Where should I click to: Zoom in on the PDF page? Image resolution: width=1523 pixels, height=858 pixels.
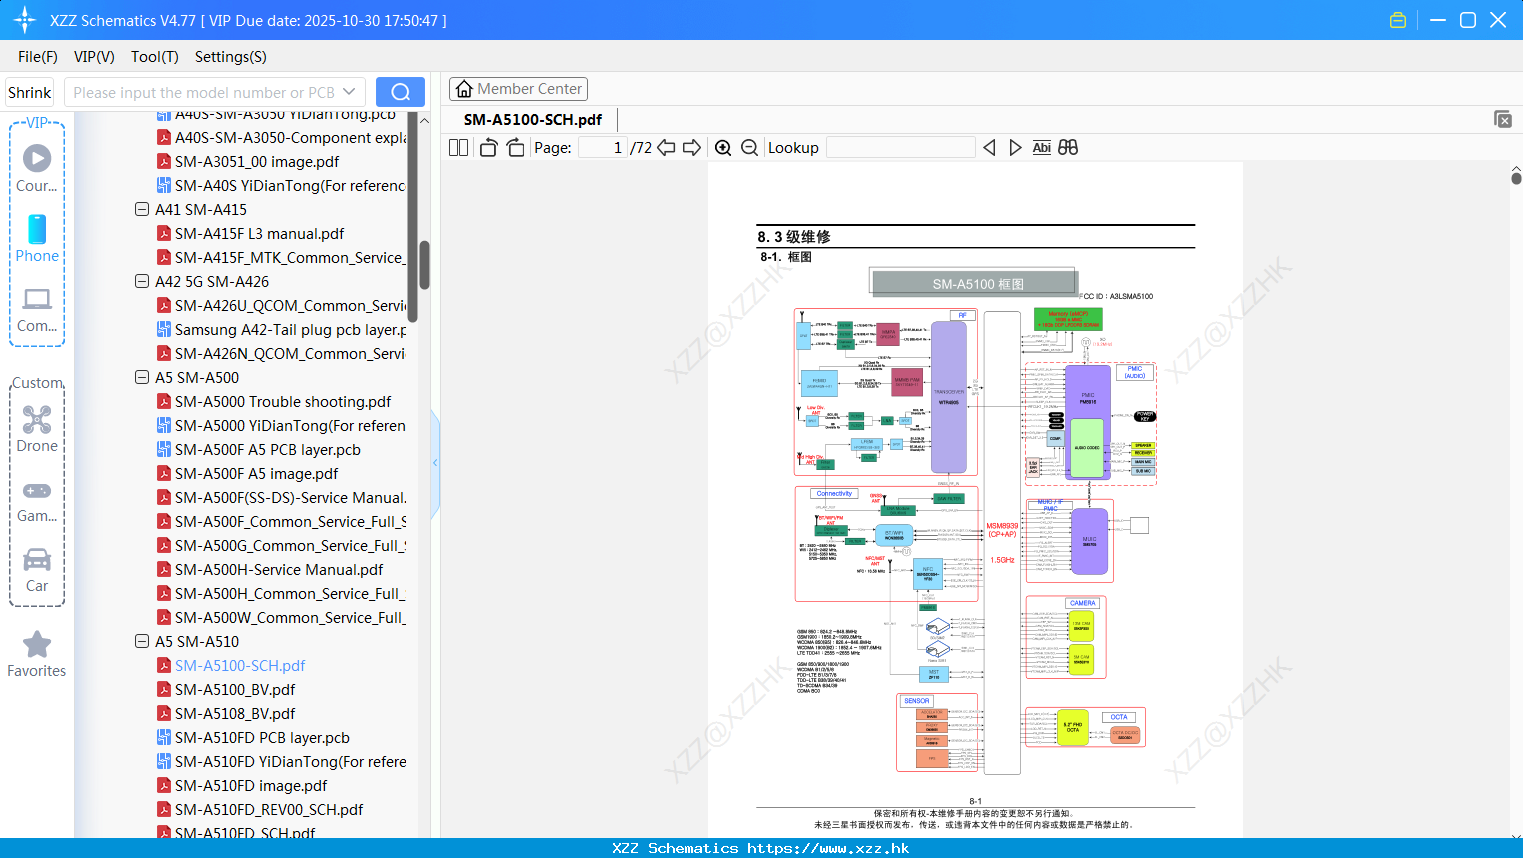click(x=723, y=147)
